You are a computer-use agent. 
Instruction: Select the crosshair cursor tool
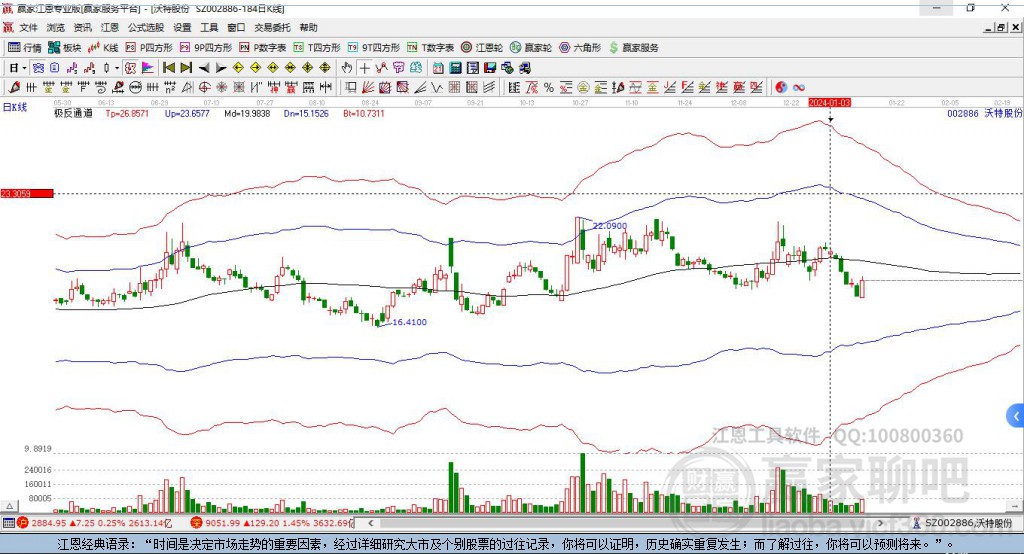coord(364,68)
